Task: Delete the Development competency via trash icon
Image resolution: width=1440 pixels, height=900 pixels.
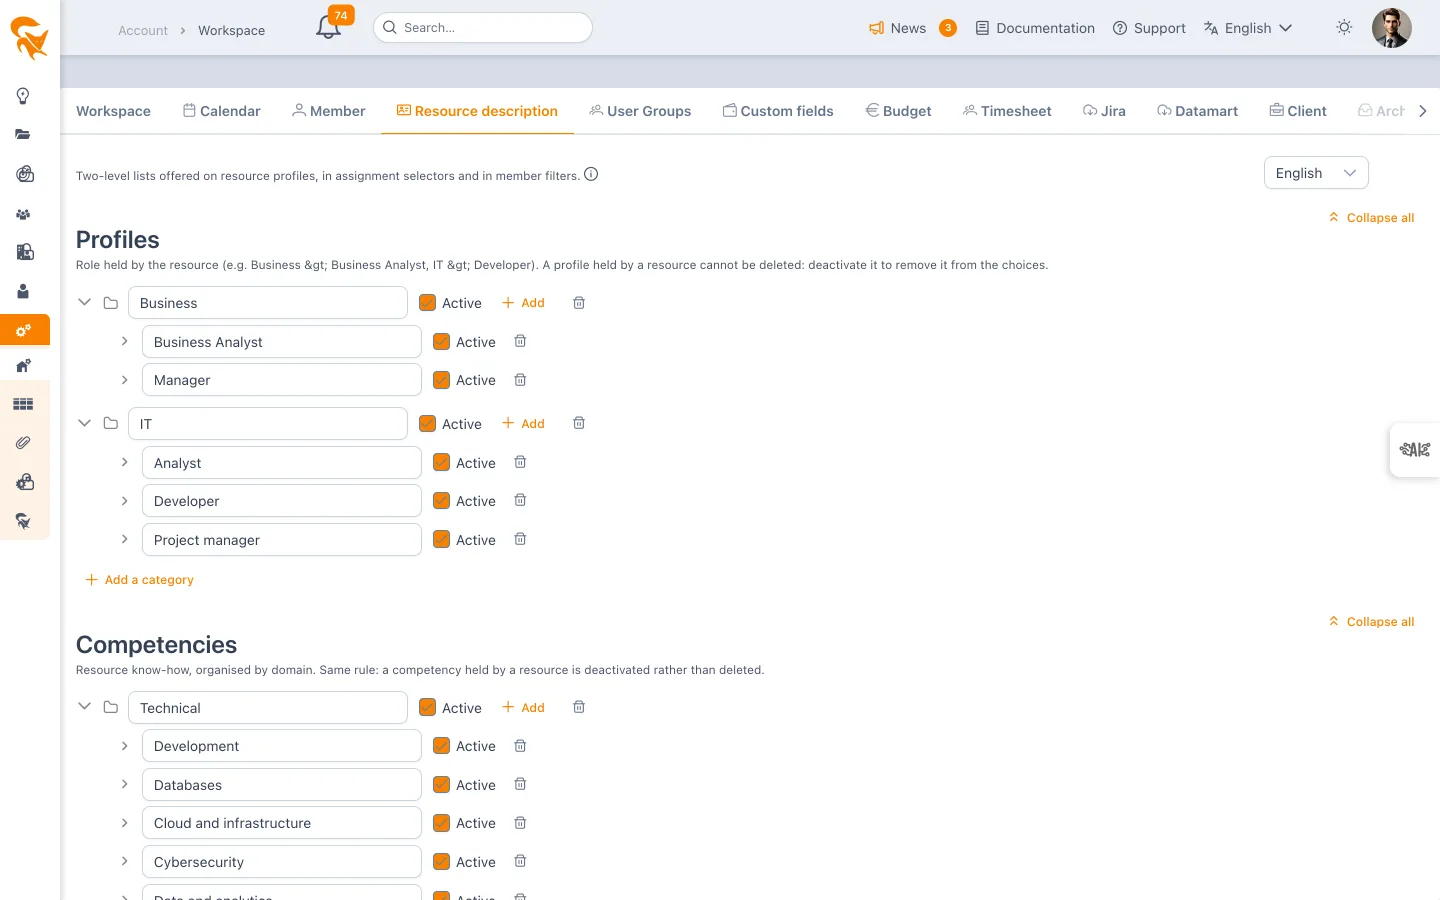Action: click(520, 746)
